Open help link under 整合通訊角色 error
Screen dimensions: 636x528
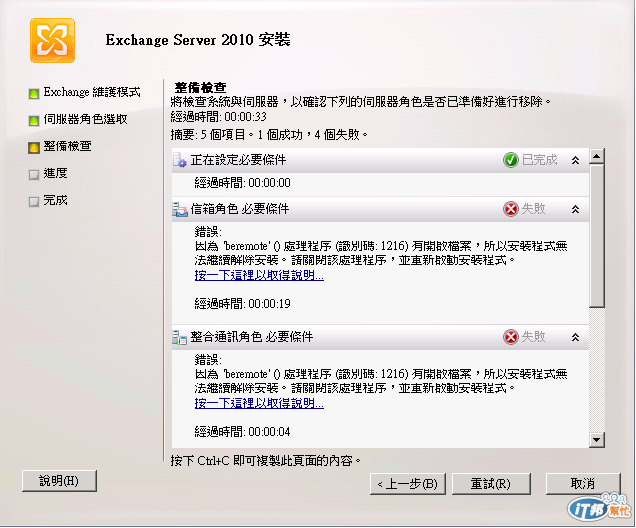(x=259, y=403)
